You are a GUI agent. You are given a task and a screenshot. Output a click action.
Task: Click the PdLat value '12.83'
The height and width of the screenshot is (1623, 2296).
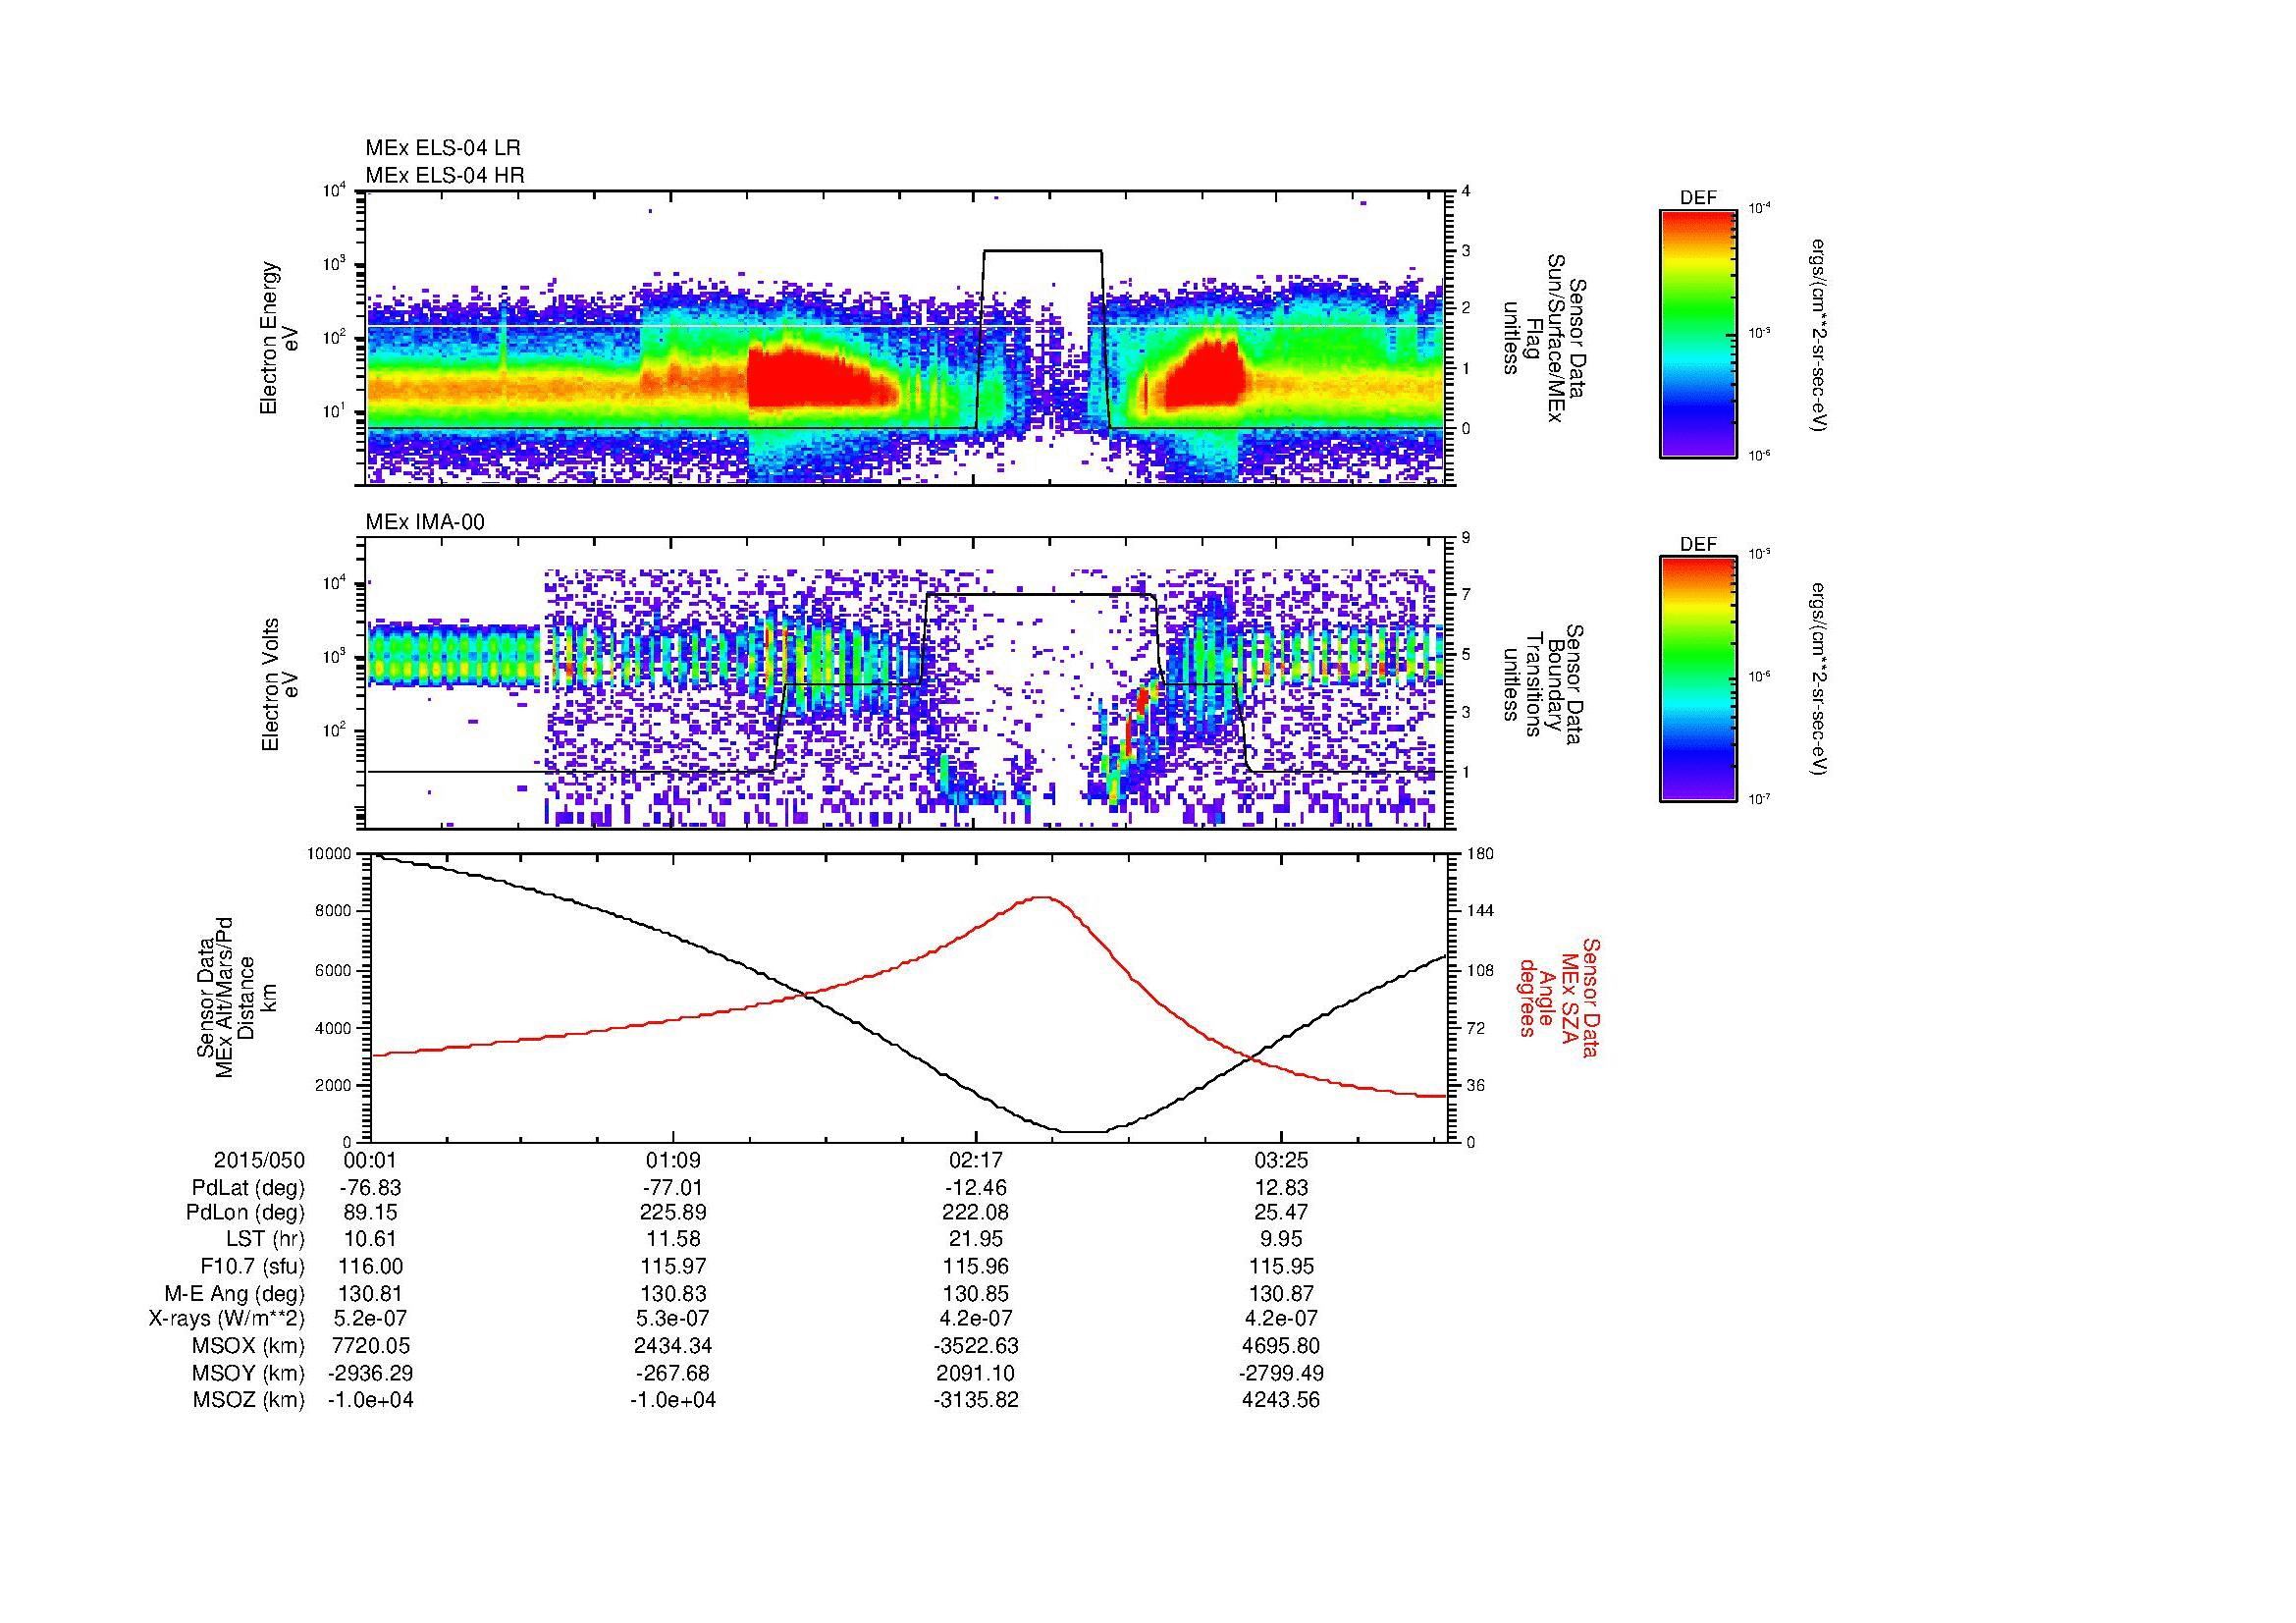point(1281,1188)
